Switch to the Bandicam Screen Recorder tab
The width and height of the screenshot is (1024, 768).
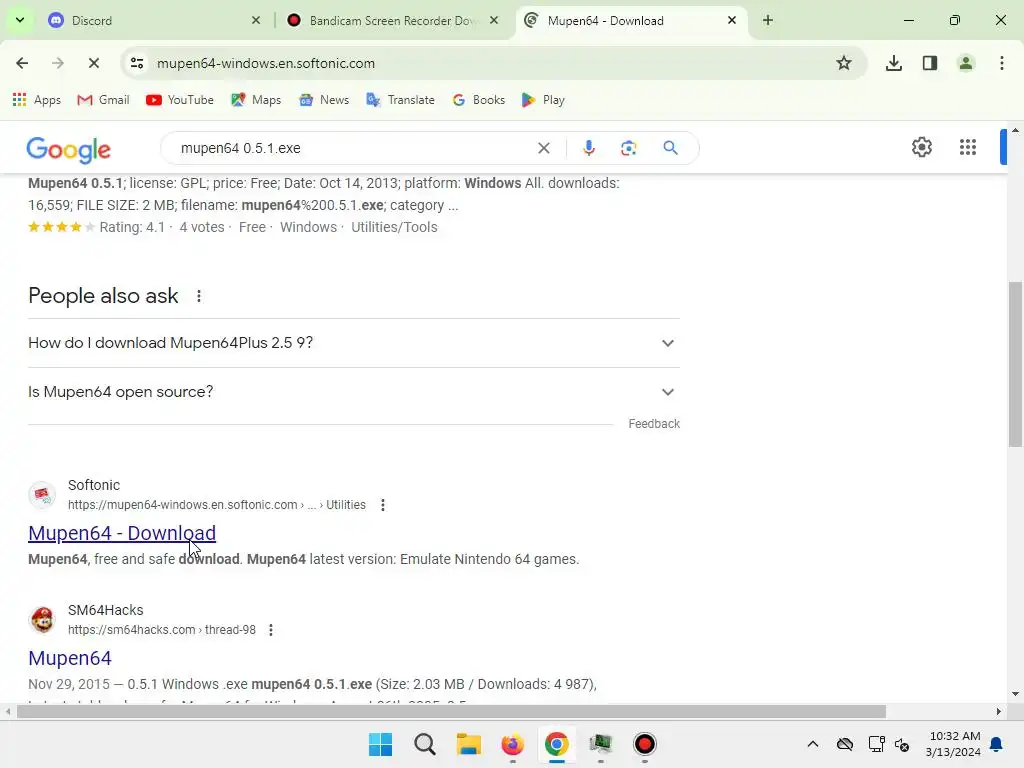(x=394, y=20)
